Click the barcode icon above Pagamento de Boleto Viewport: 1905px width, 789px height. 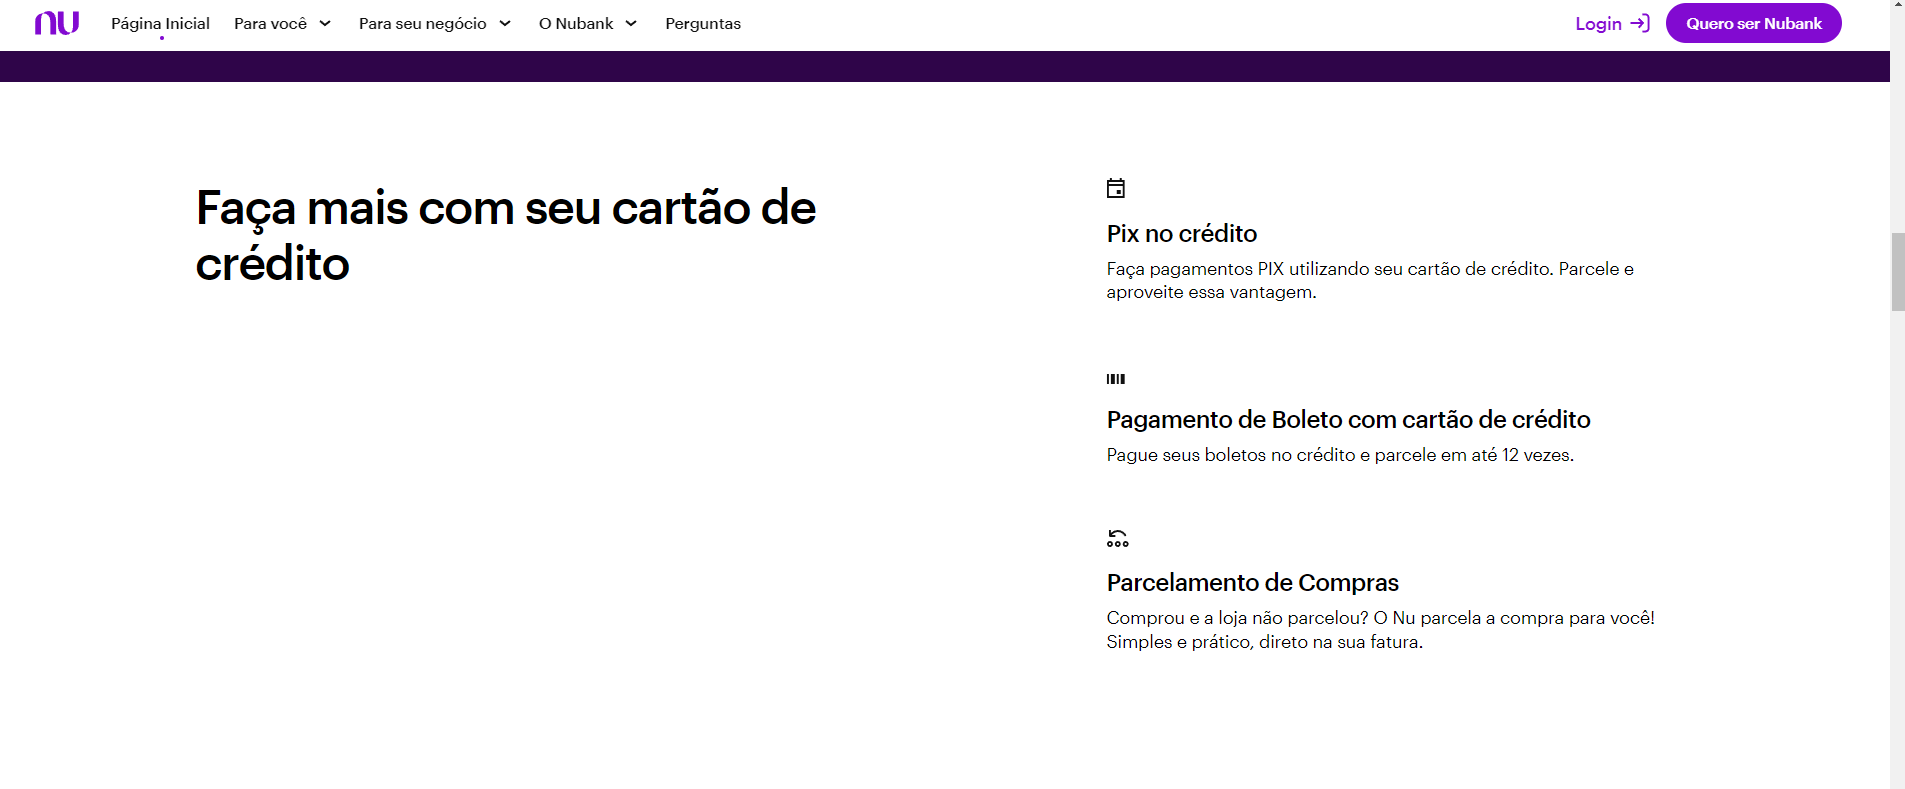coord(1116,379)
